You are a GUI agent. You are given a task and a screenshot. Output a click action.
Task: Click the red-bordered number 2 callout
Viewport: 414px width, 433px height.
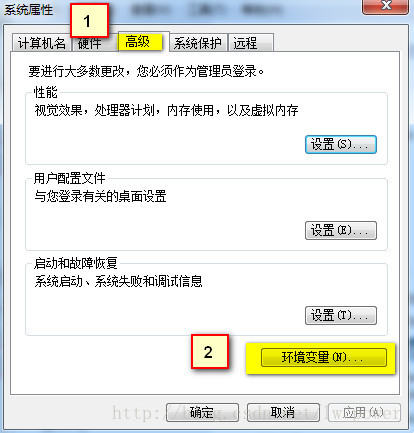coord(210,352)
